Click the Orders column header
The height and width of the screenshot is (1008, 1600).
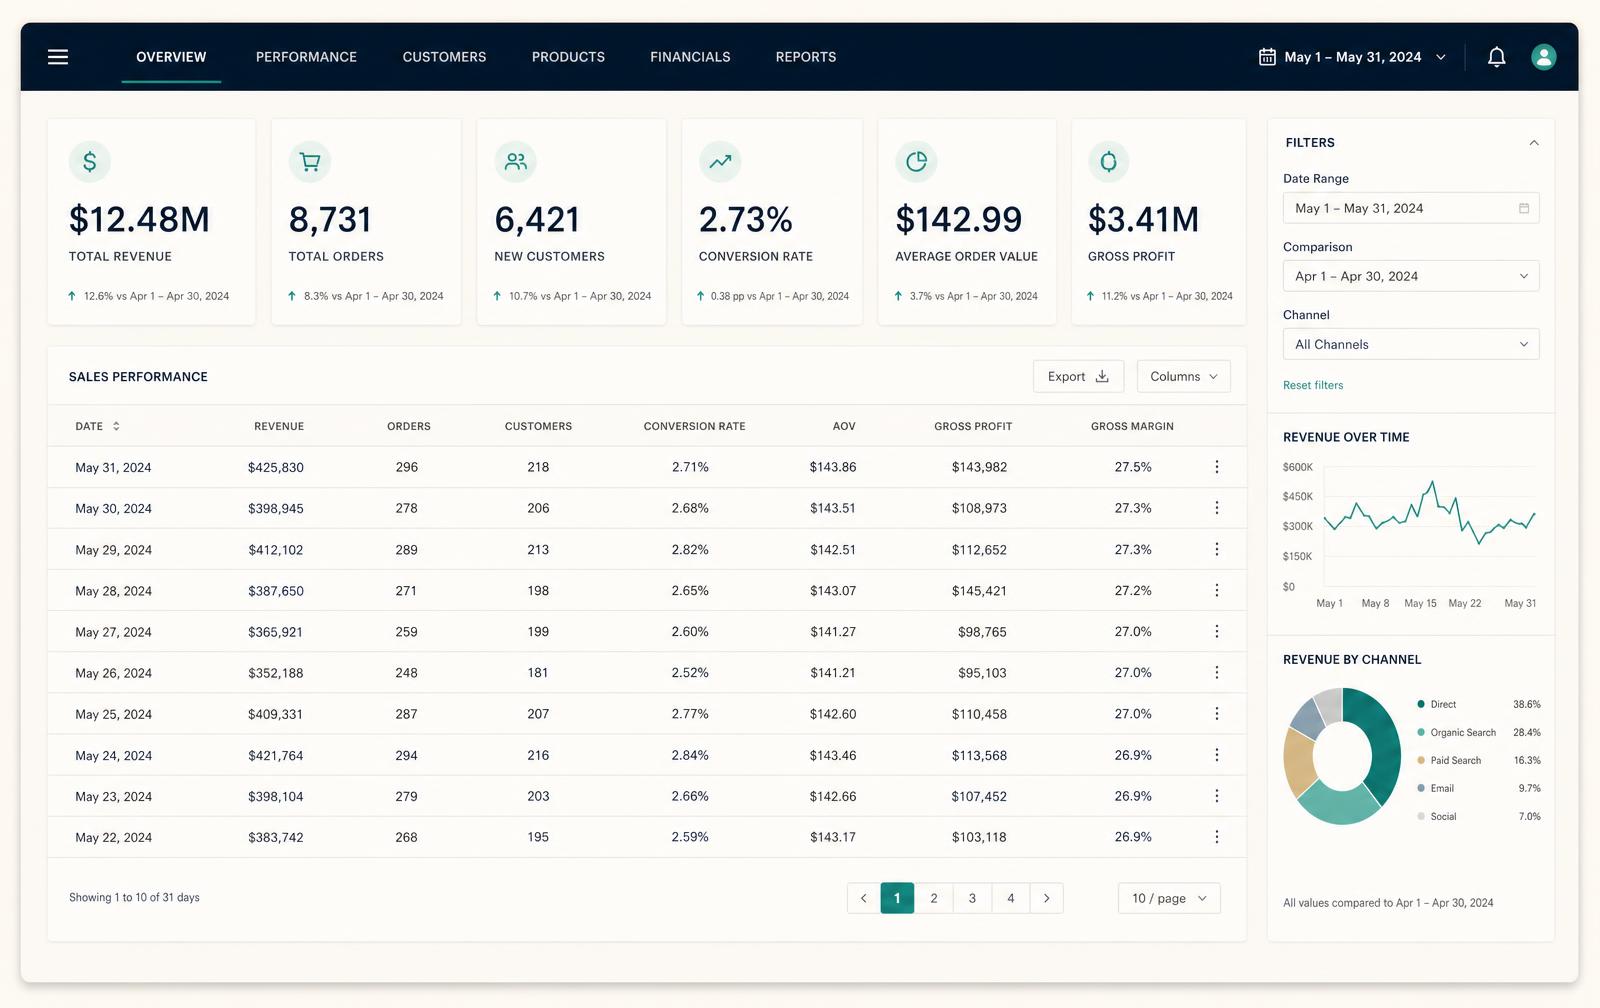[x=409, y=426]
